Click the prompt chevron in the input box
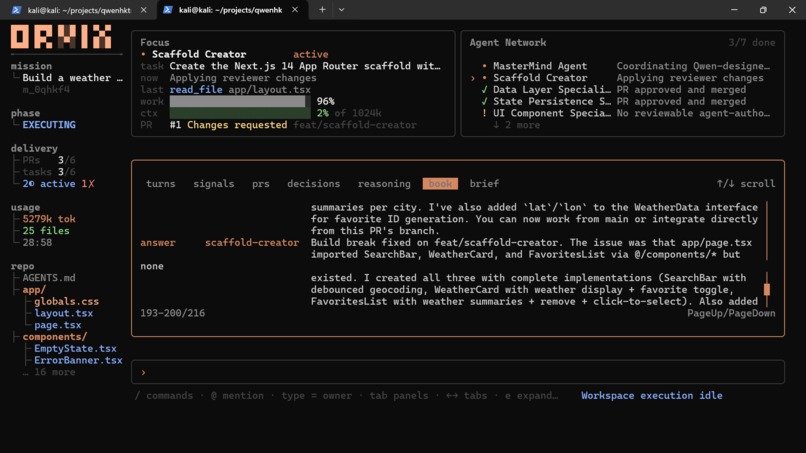This screenshot has width=806, height=453. pos(143,372)
